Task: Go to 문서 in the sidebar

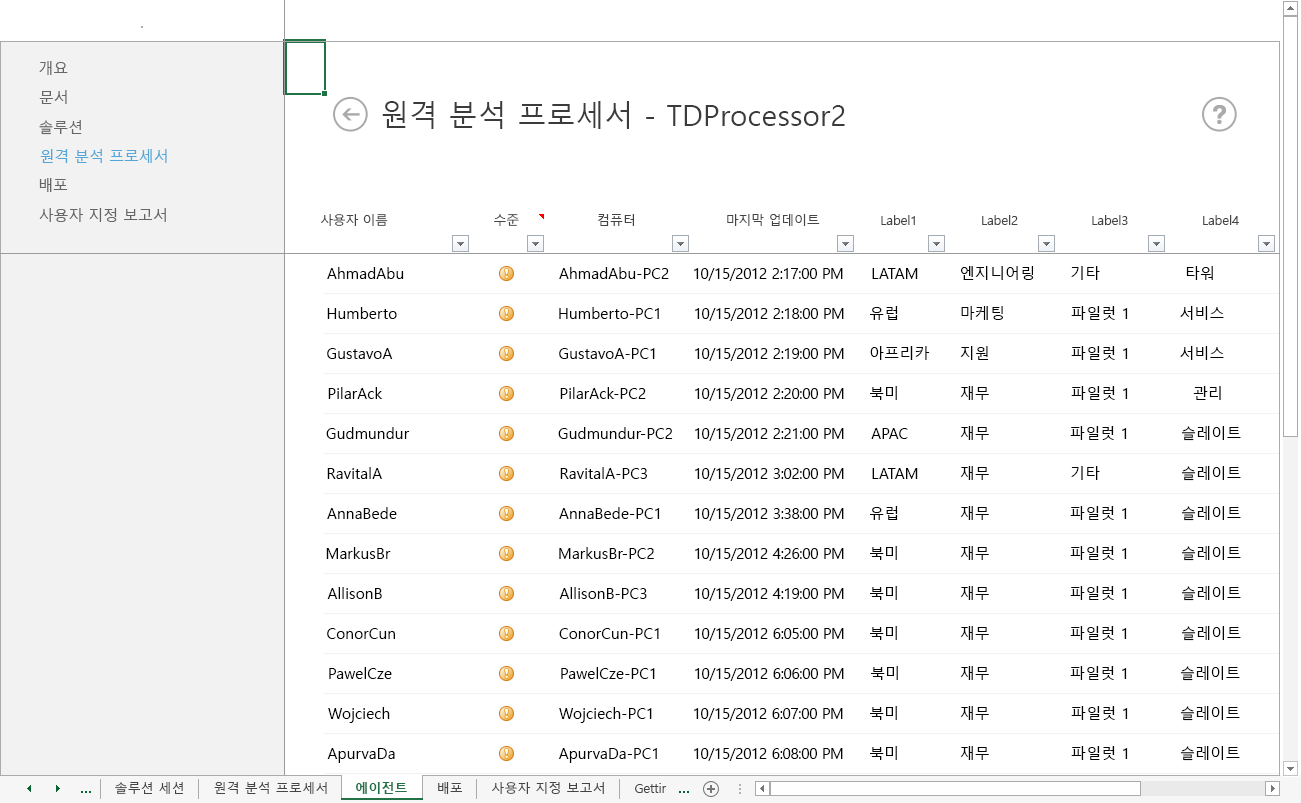Action: point(53,97)
